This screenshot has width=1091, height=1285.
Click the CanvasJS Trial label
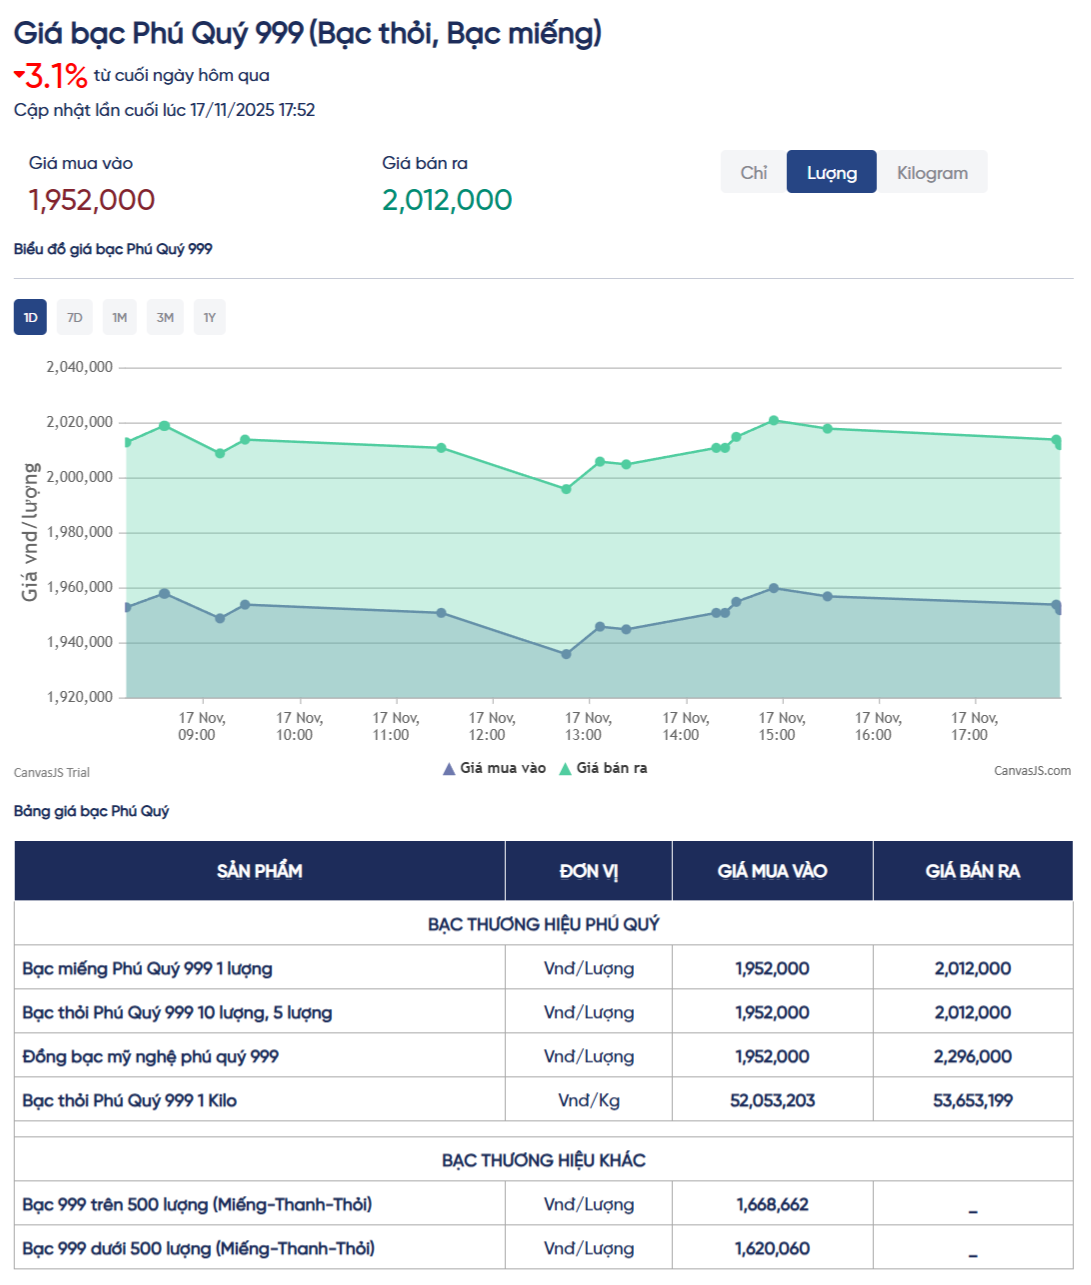tap(52, 773)
